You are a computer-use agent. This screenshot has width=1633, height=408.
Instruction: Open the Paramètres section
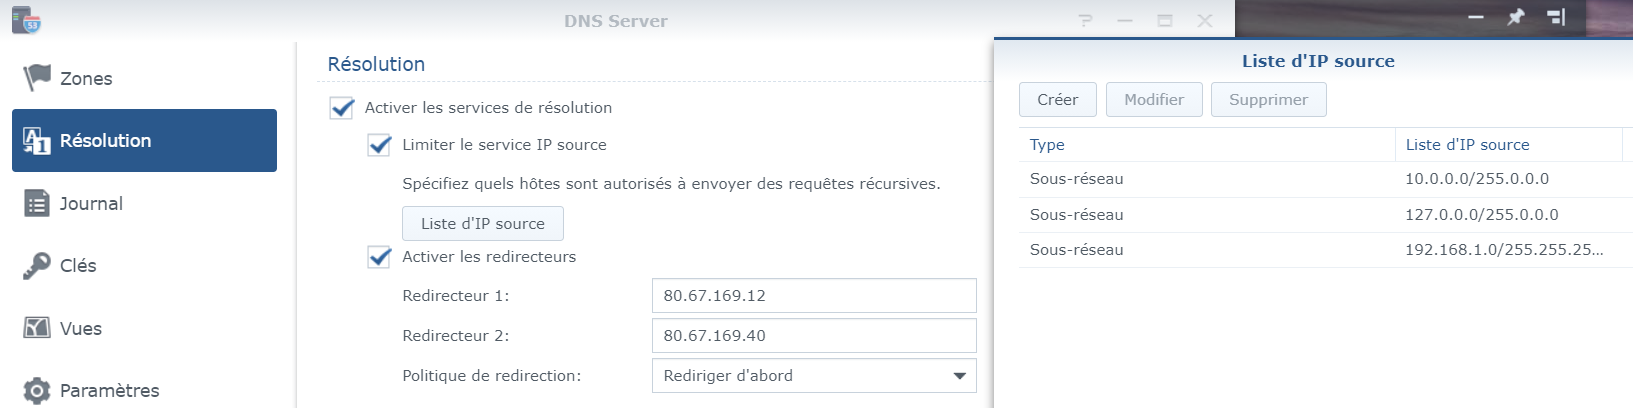(x=144, y=390)
